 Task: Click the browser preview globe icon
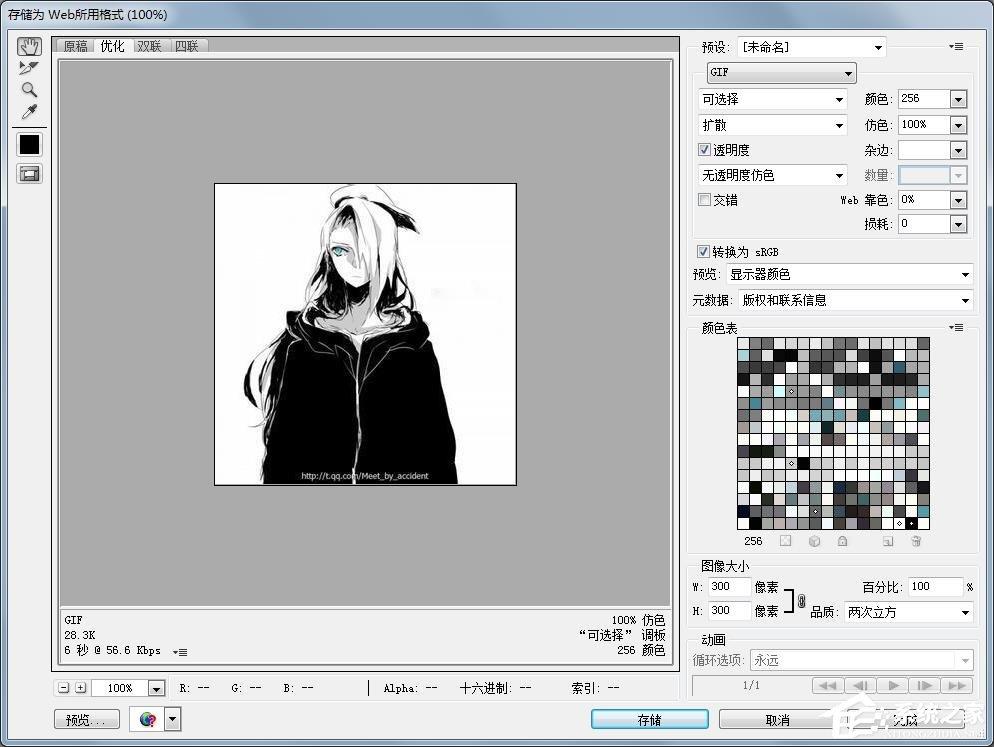coord(148,719)
